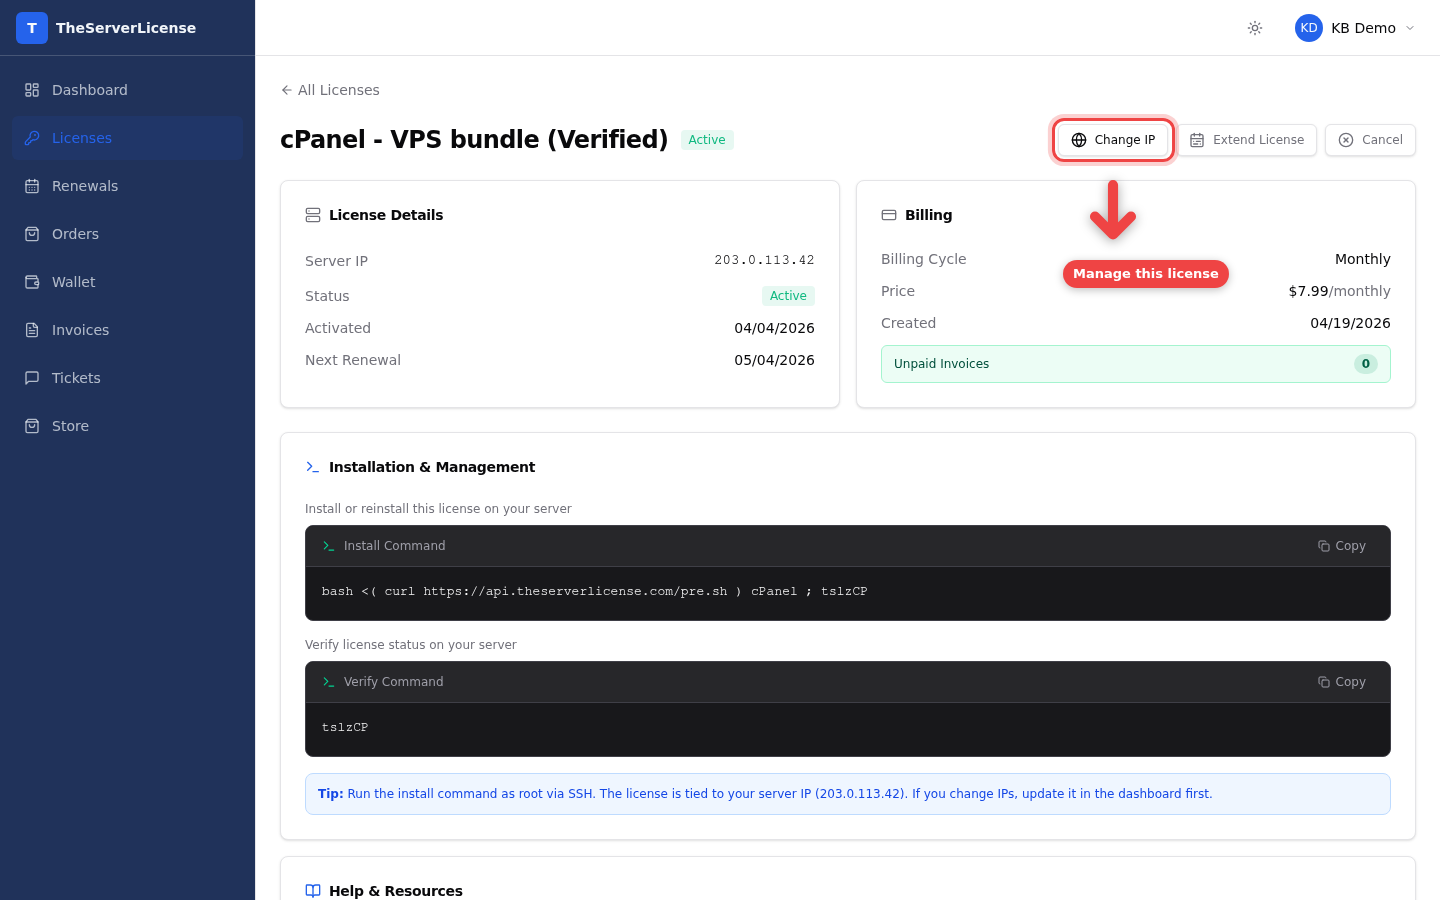The height and width of the screenshot is (900, 1440).
Task: Open Wallet from the sidebar
Action: tap(127, 282)
